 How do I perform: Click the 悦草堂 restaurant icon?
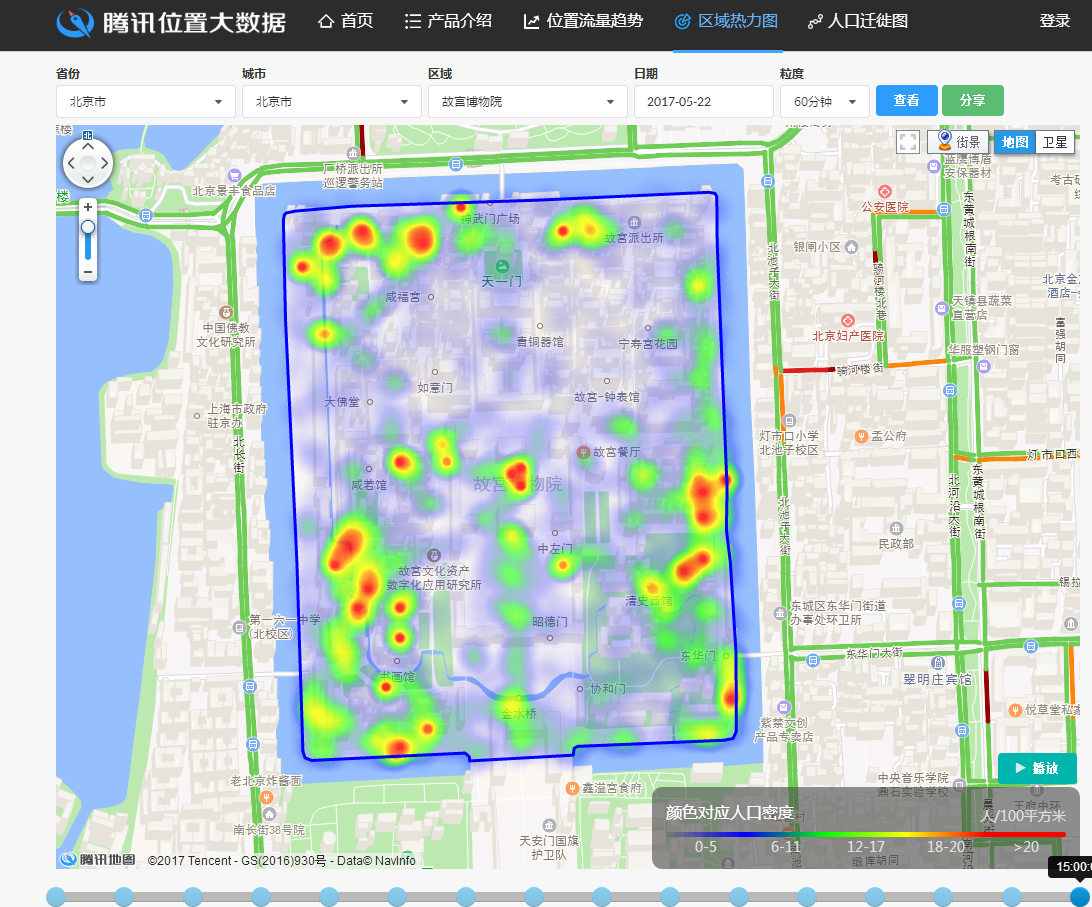tap(1015, 710)
